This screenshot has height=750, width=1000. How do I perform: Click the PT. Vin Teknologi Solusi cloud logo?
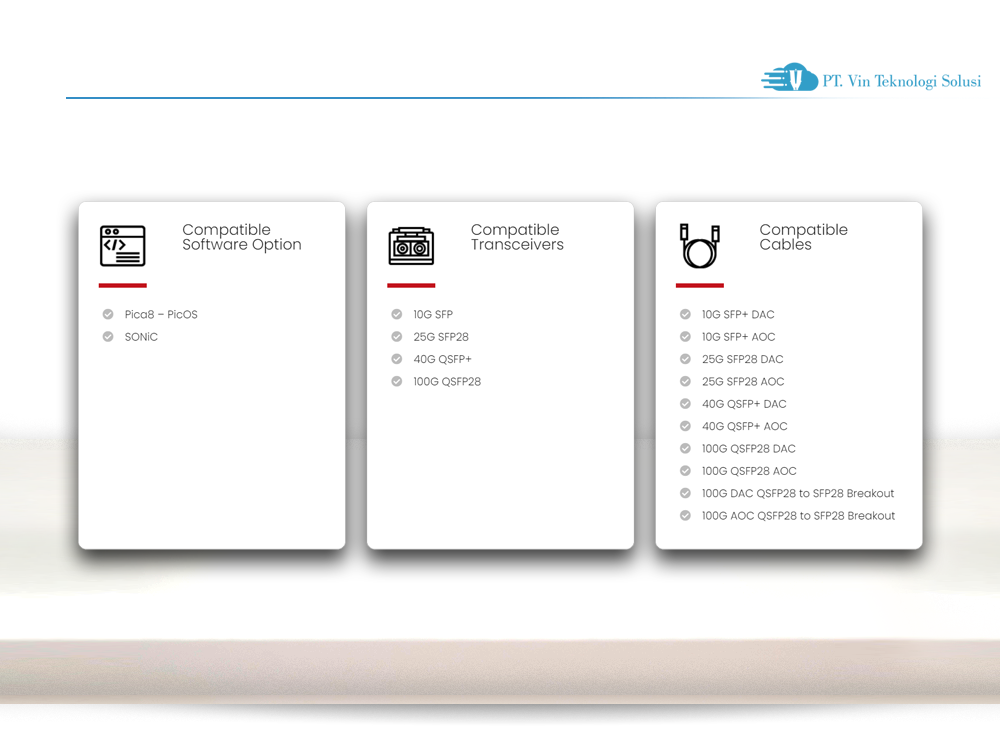point(790,77)
